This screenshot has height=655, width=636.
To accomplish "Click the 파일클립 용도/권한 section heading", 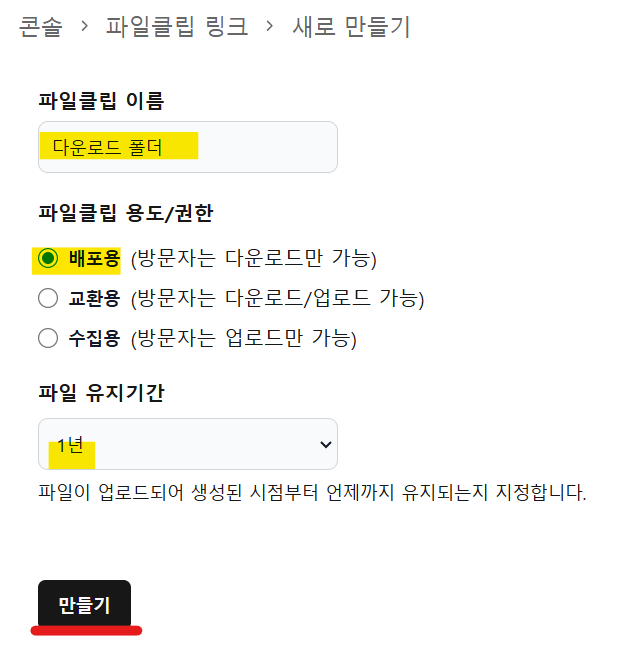I will click(x=125, y=212).
